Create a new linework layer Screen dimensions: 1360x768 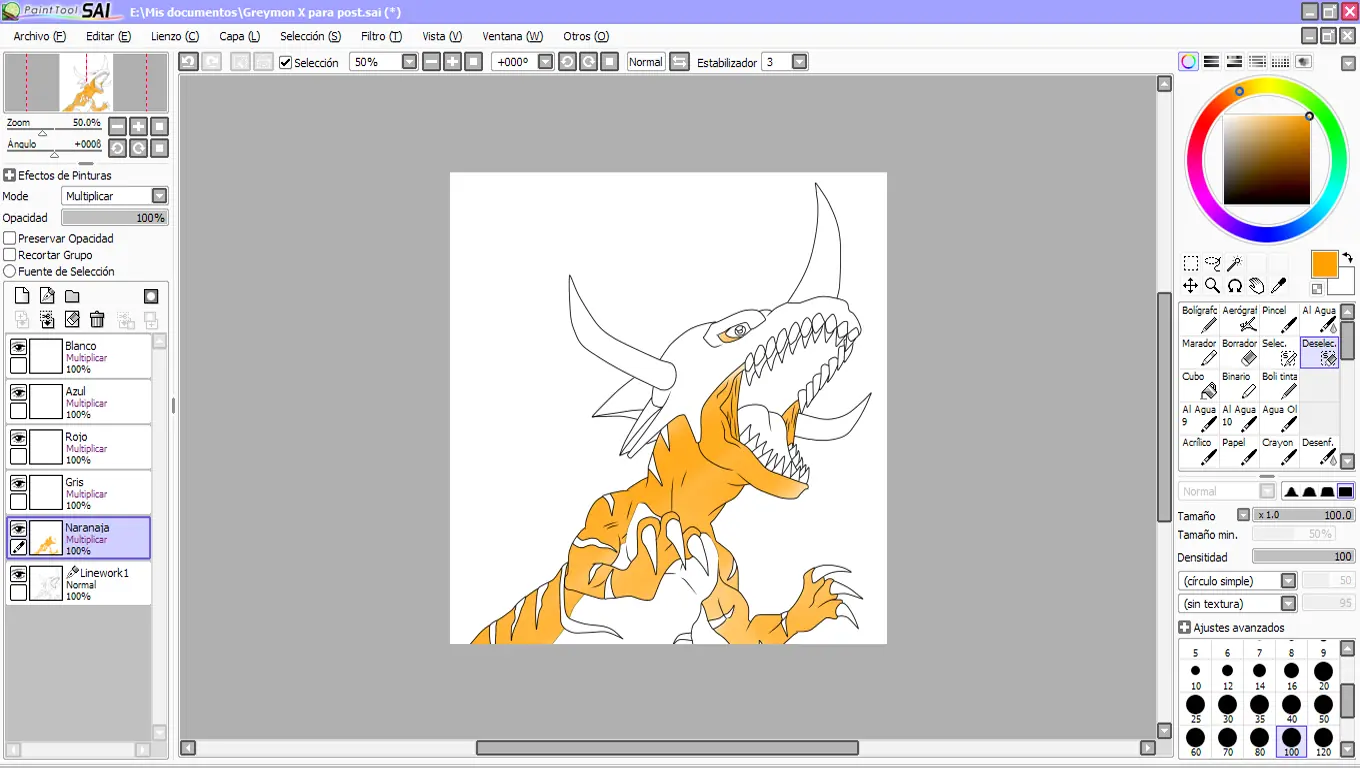point(47,296)
